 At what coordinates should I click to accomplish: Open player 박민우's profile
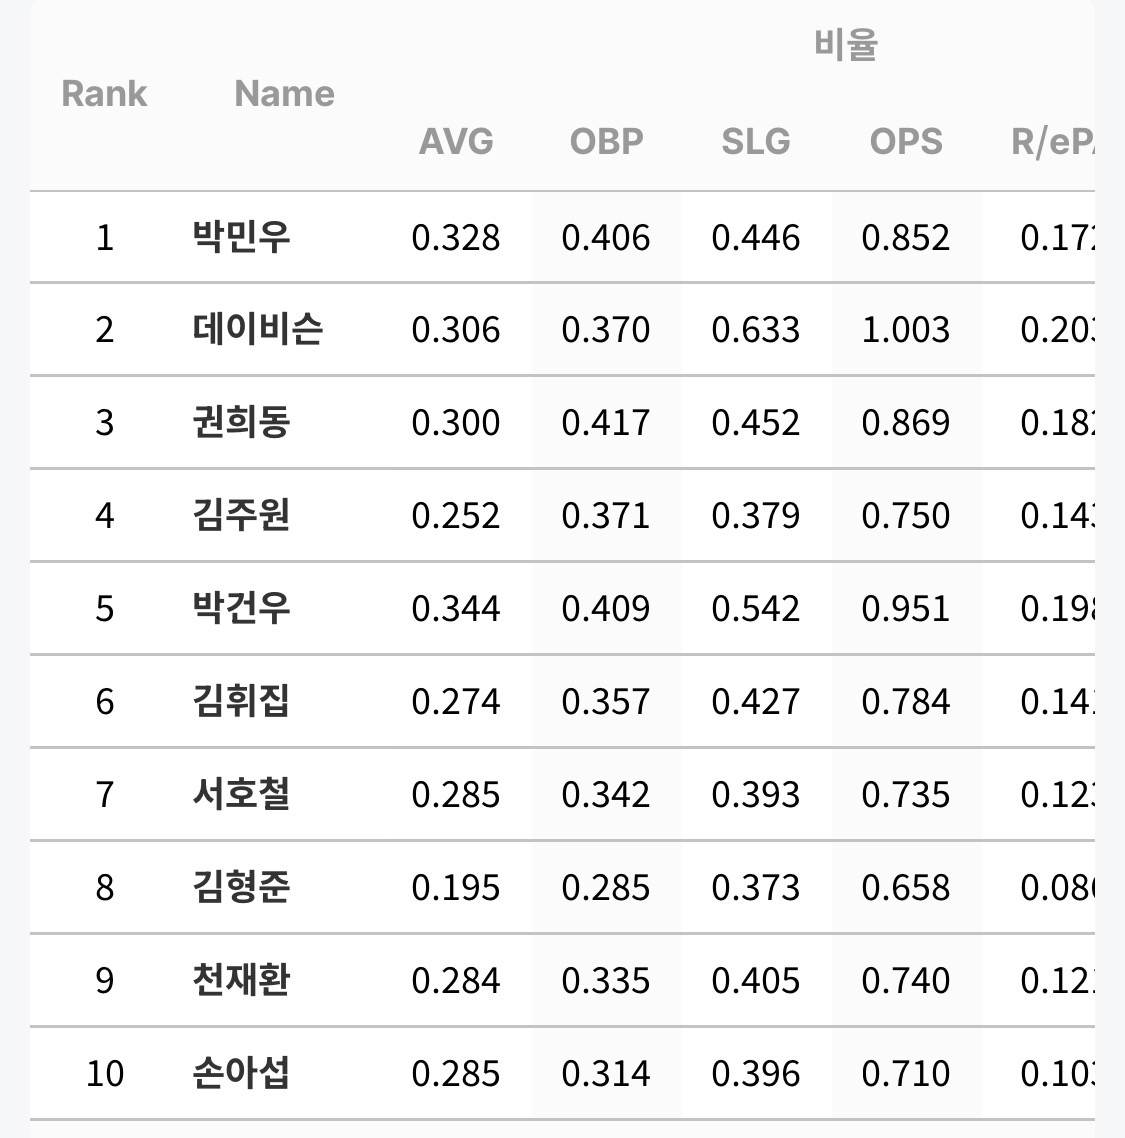(241, 237)
